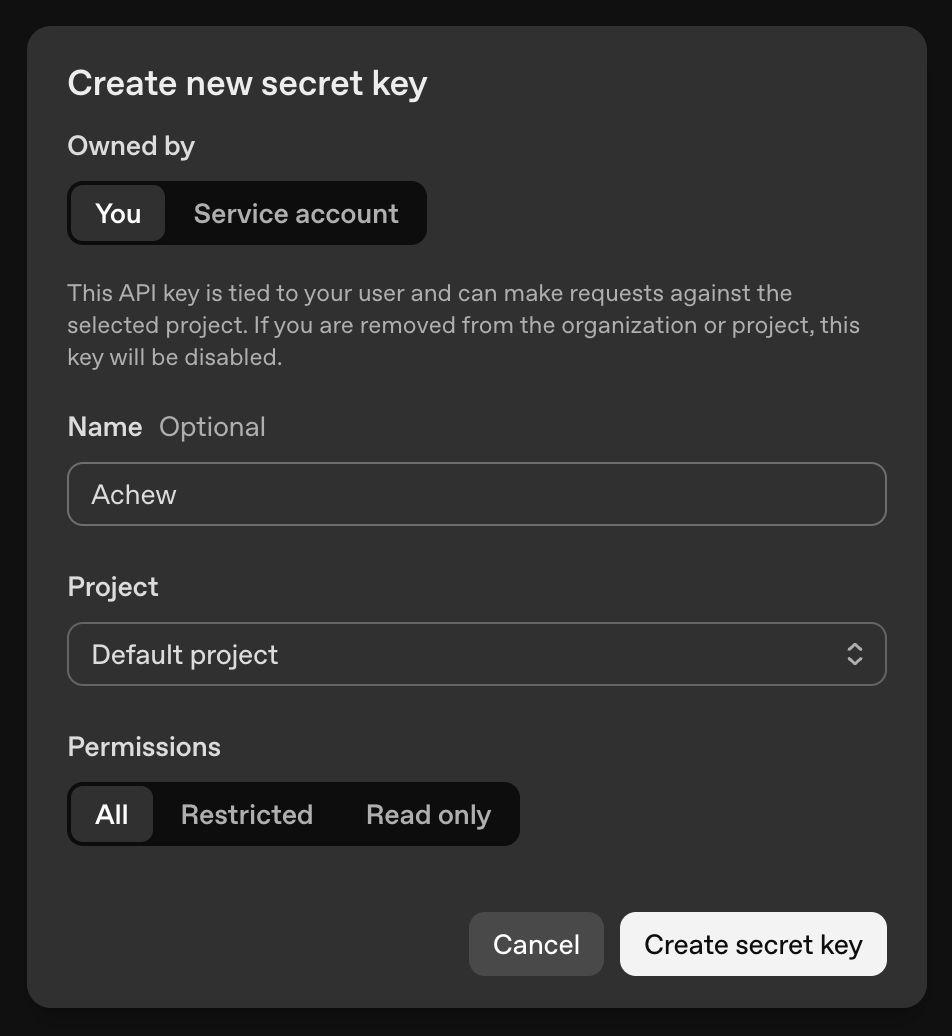The image size is (952, 1036).
Task: Click the "Optional" hint text
Action: coord(212,427)
